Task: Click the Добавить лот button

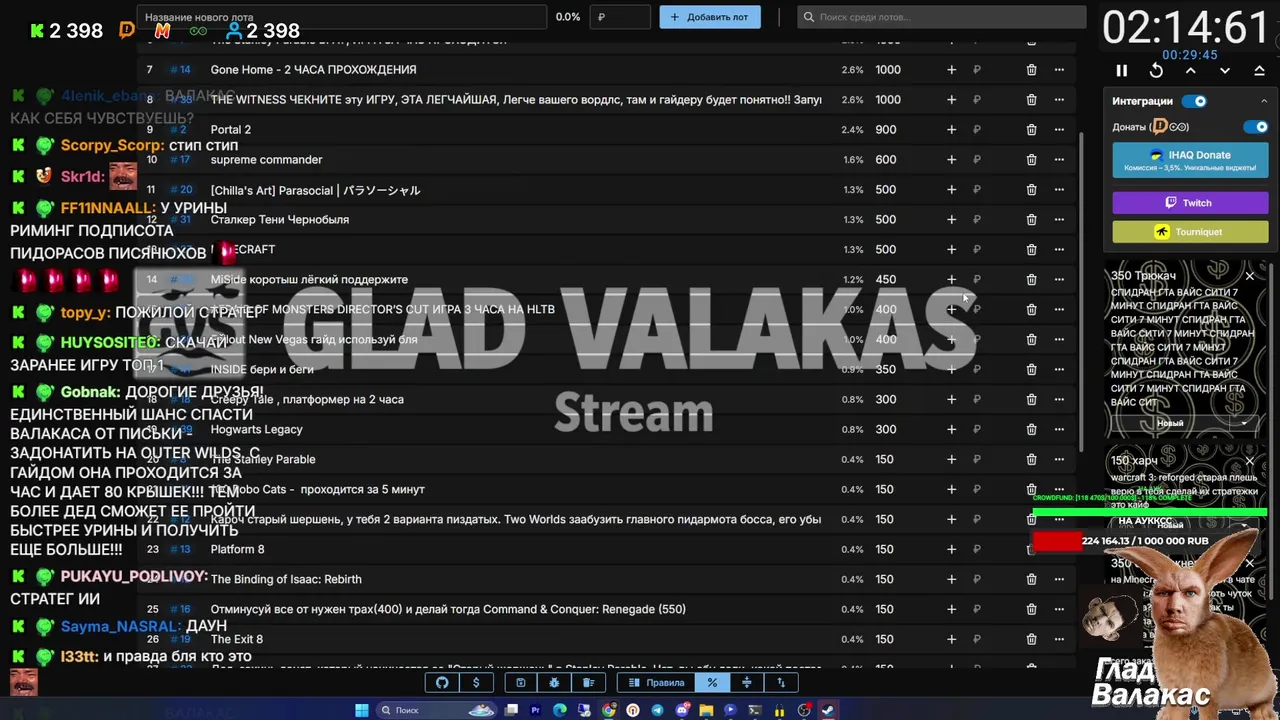Action: point(710,17)
